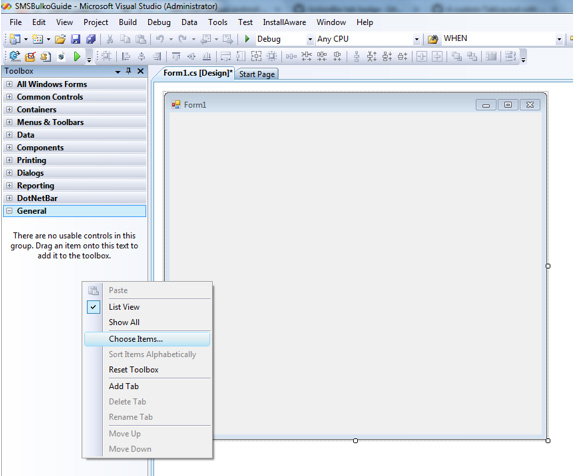Open the New Project icon dropdown arrow
This screenshot has height=476, width=574.
pos(26,39)
